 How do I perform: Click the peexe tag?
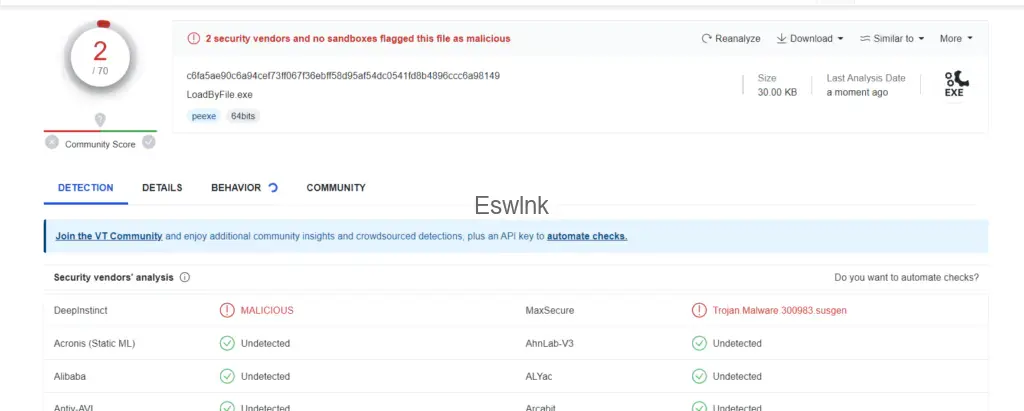click(x=204, y=116)
